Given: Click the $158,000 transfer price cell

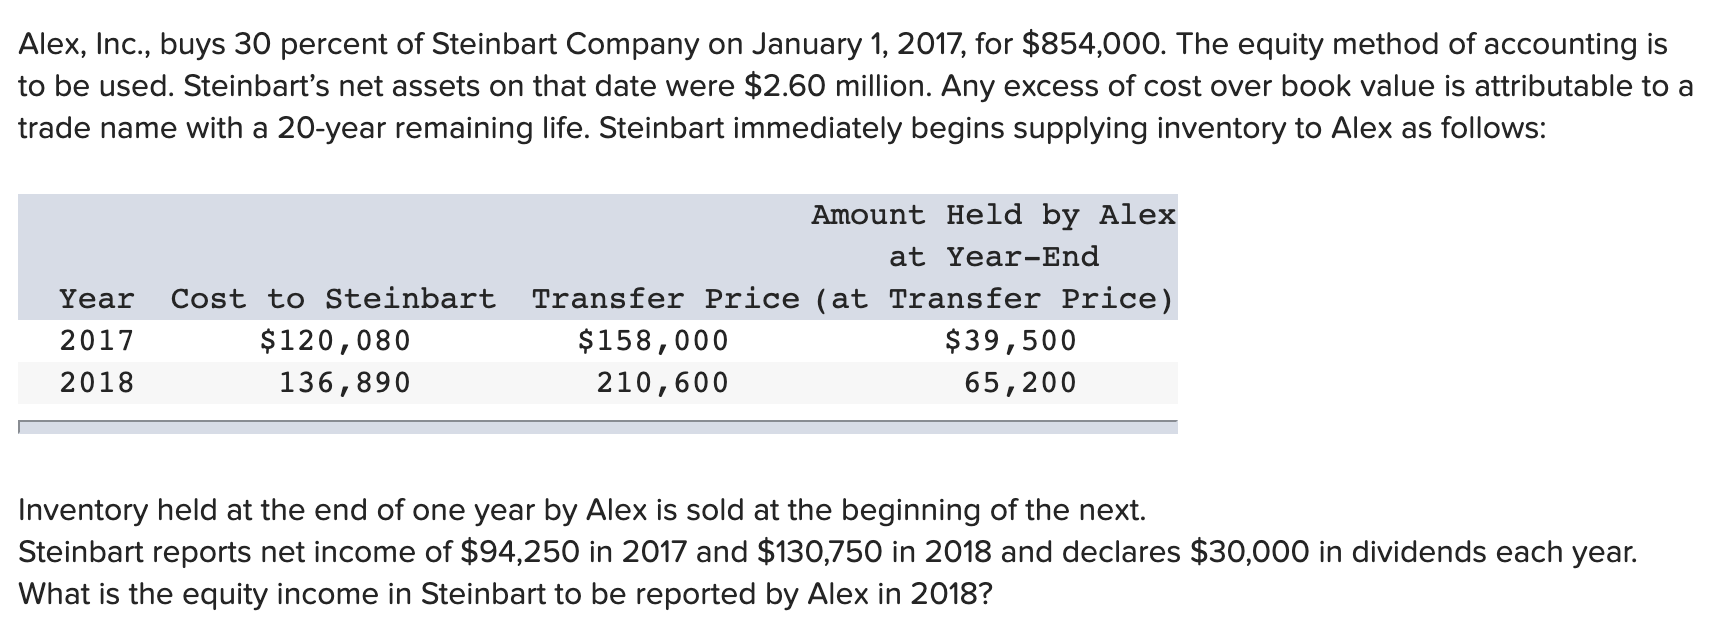Looking at the screenshot, I should [x=654, y=341].
